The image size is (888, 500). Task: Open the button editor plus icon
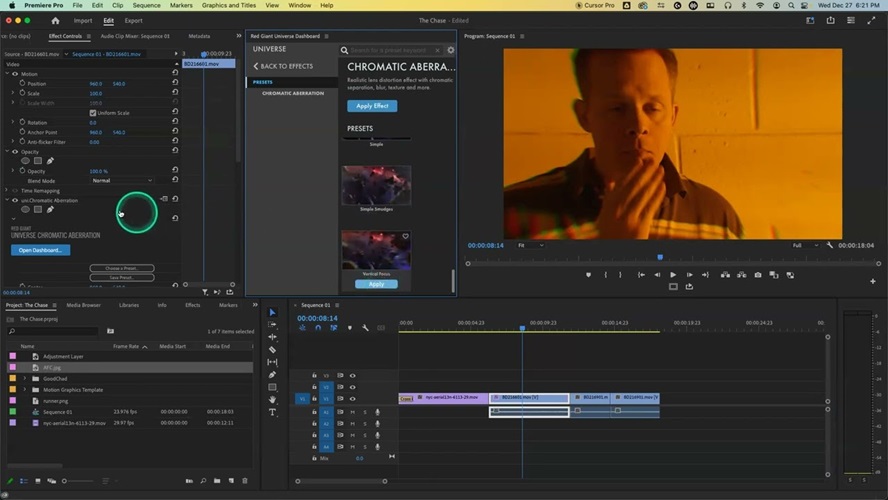pyautogui.click(x=873, y=281)
